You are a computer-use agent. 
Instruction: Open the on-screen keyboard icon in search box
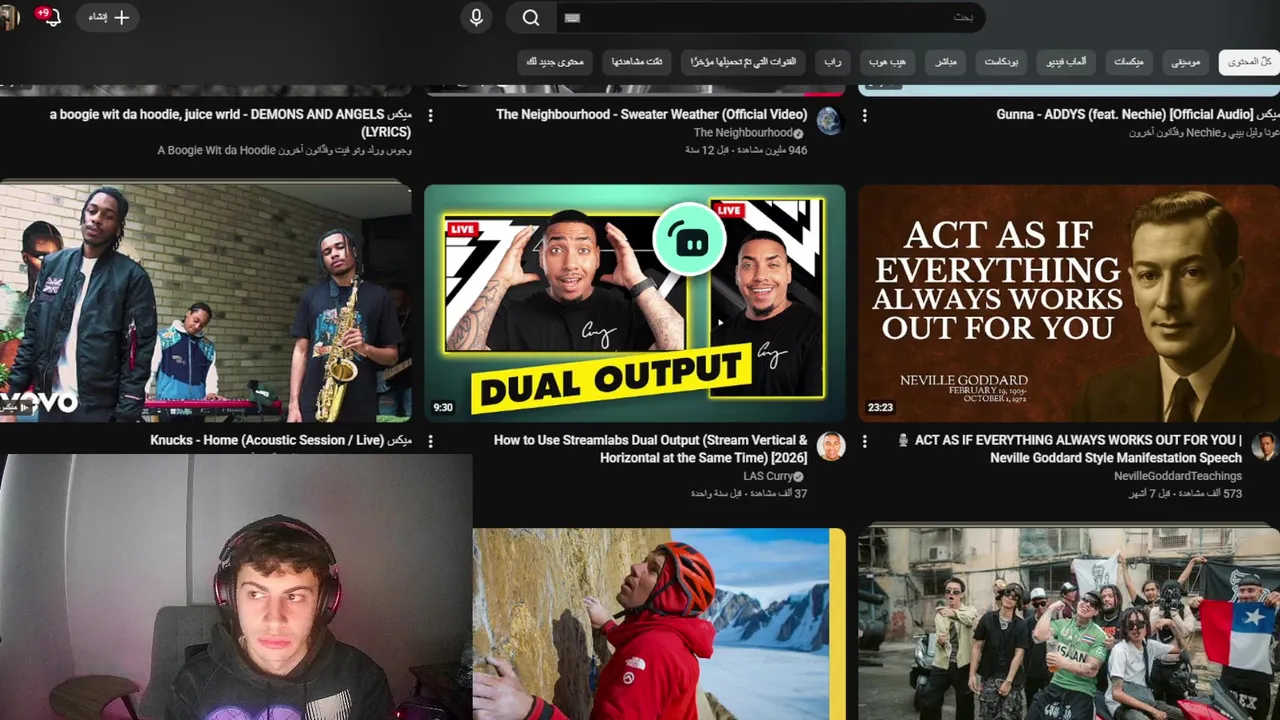pos(572,18)
